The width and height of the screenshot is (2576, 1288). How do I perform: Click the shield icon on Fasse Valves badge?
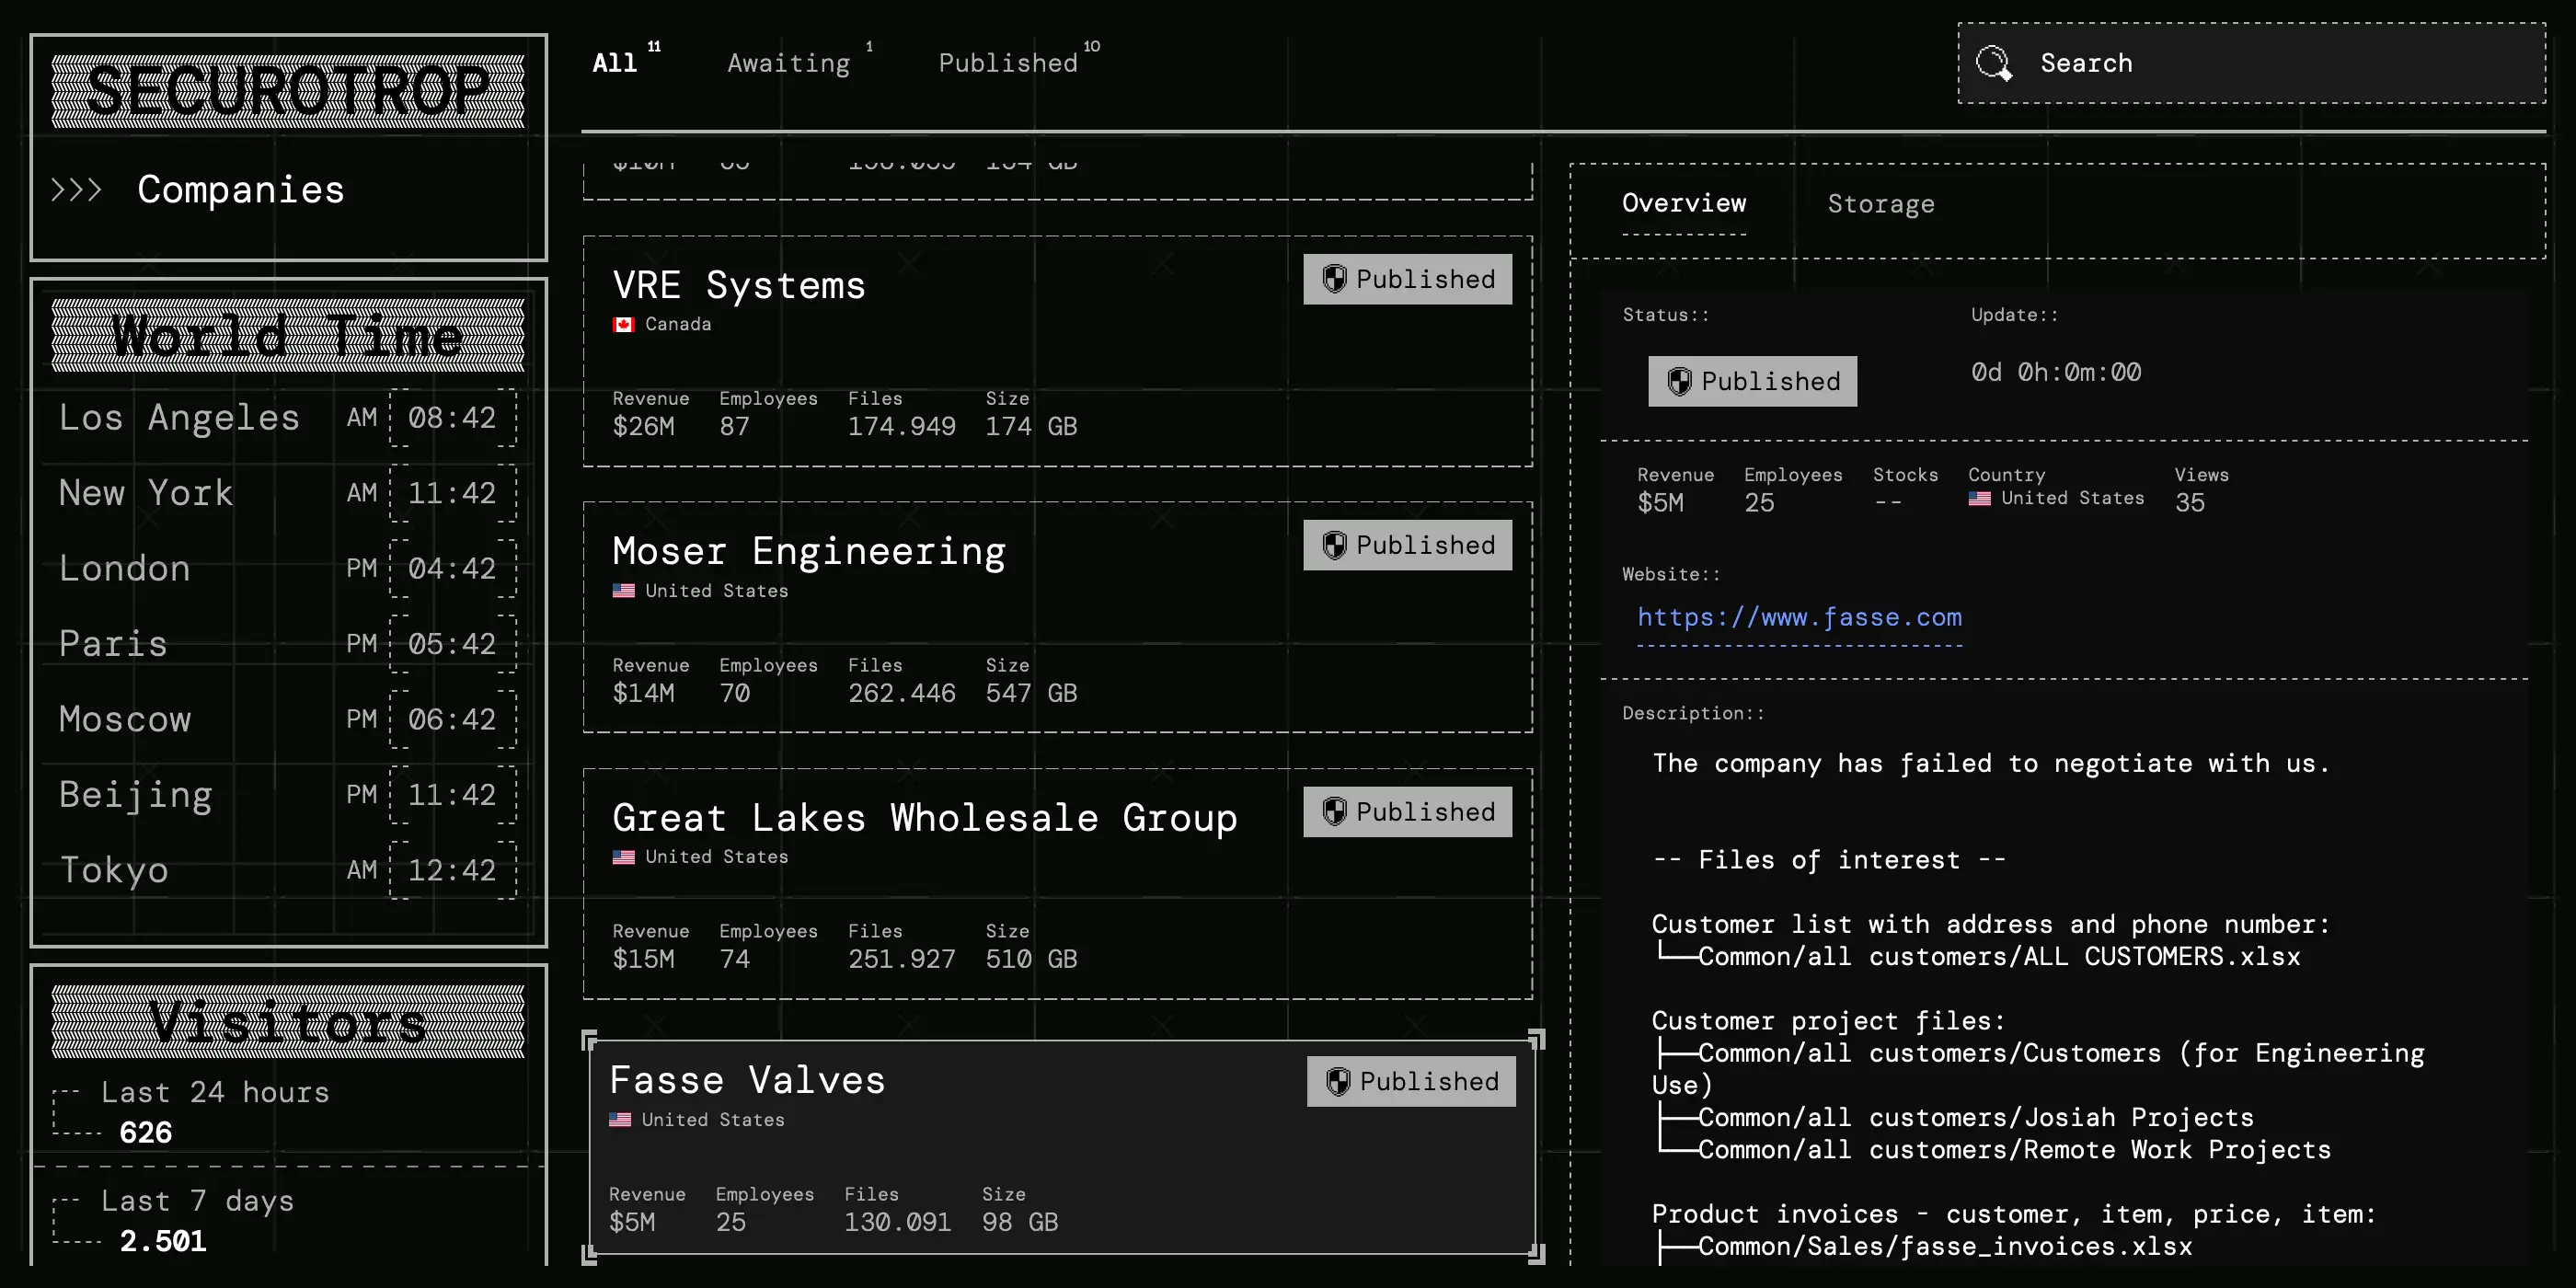pos(1338,1081)
